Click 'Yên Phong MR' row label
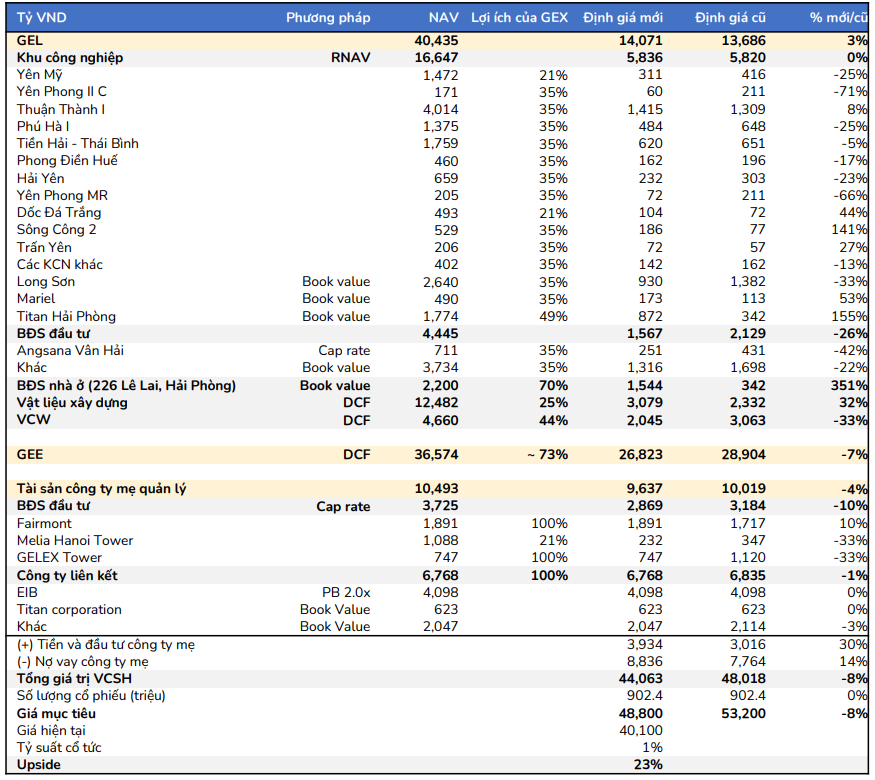Screen dimensions: 875x780 (62, 195)
